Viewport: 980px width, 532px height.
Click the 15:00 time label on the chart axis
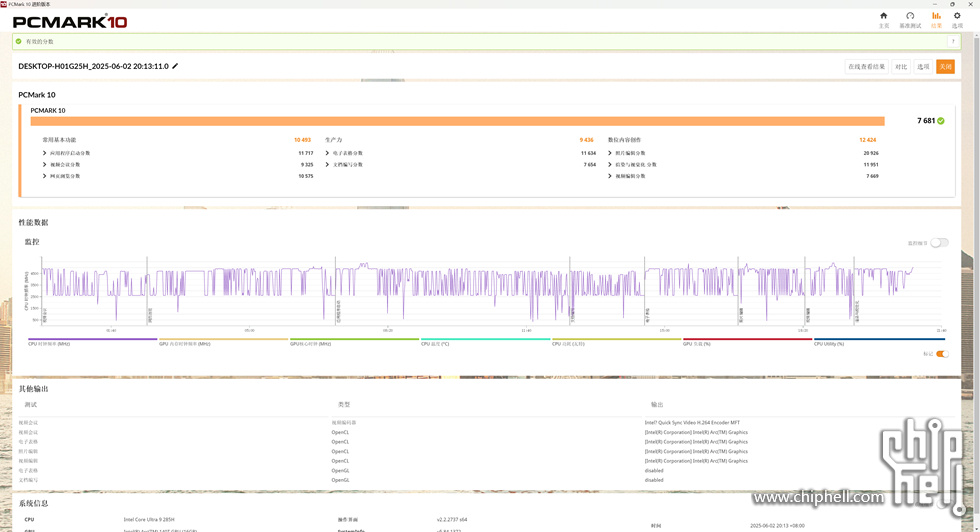coord(664,330)
